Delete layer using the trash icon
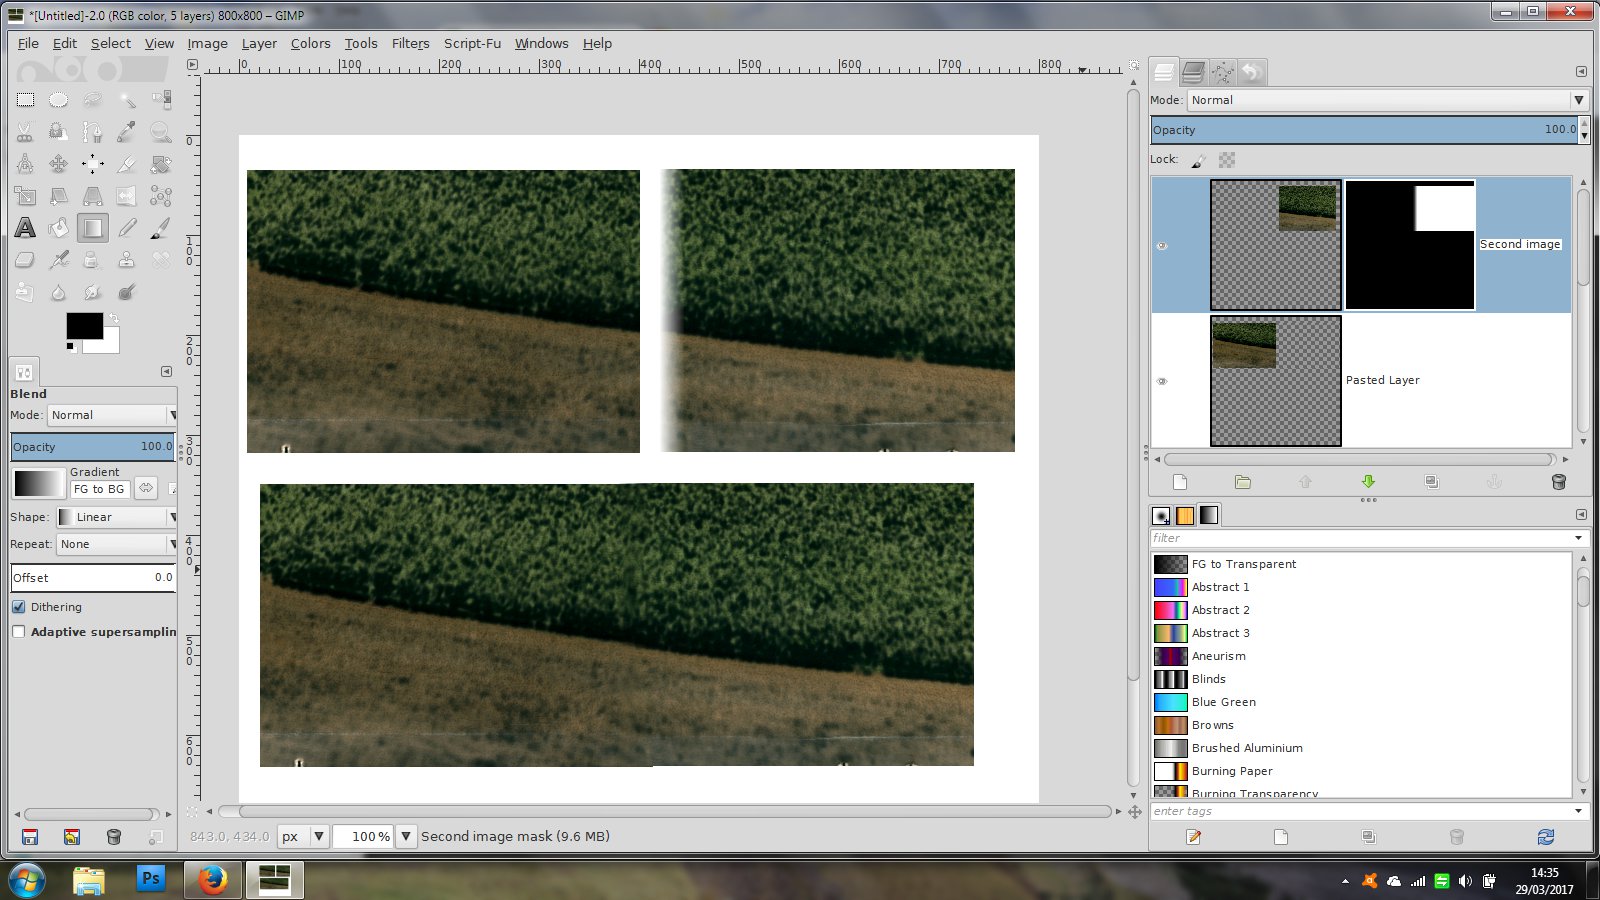The width and height of the screenshot is (1600, 900). [x=1558, y=482]
